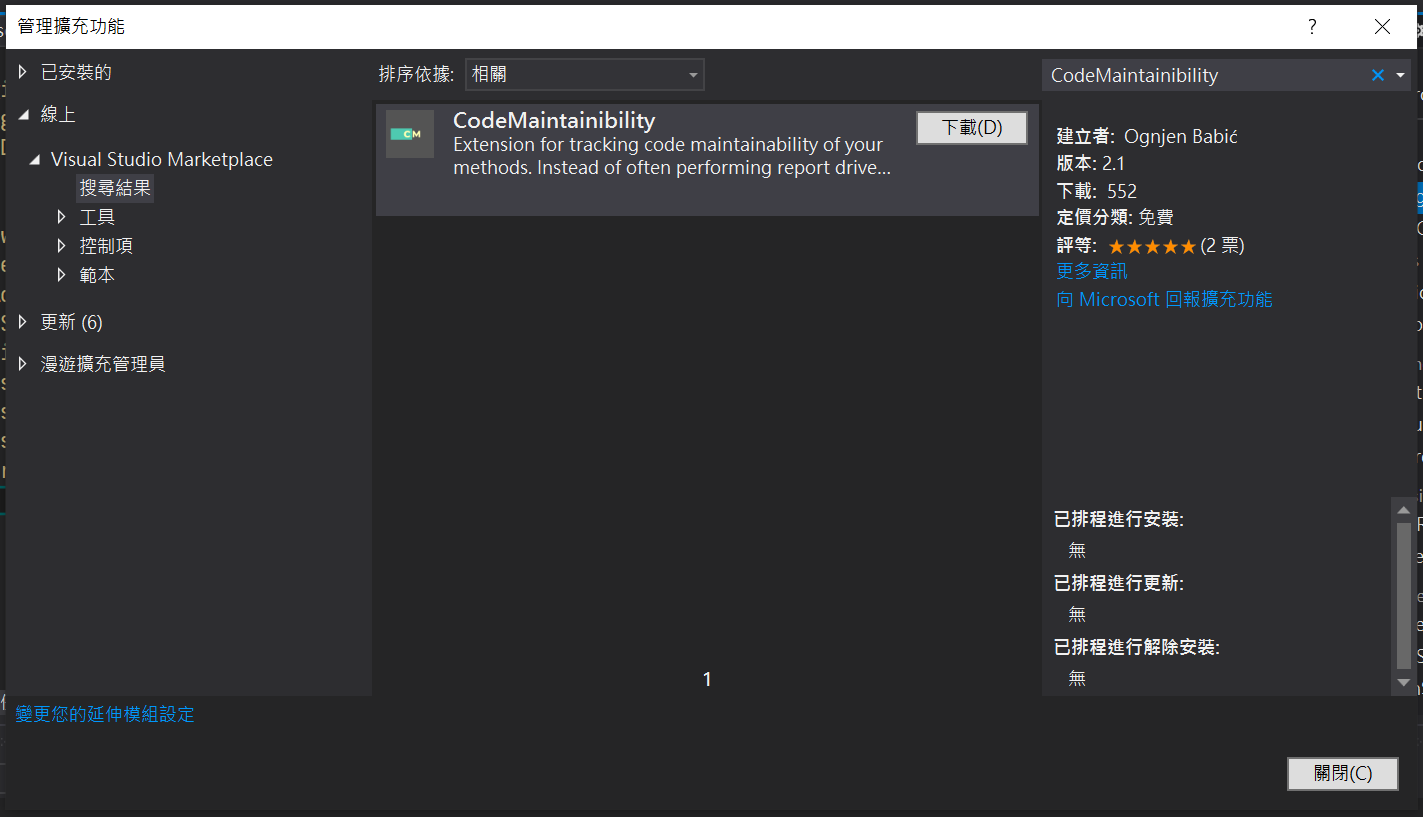Screen dimensions: 1423x817
Task: Open 變更您的延伸模組設定 link
Action: 105,714
